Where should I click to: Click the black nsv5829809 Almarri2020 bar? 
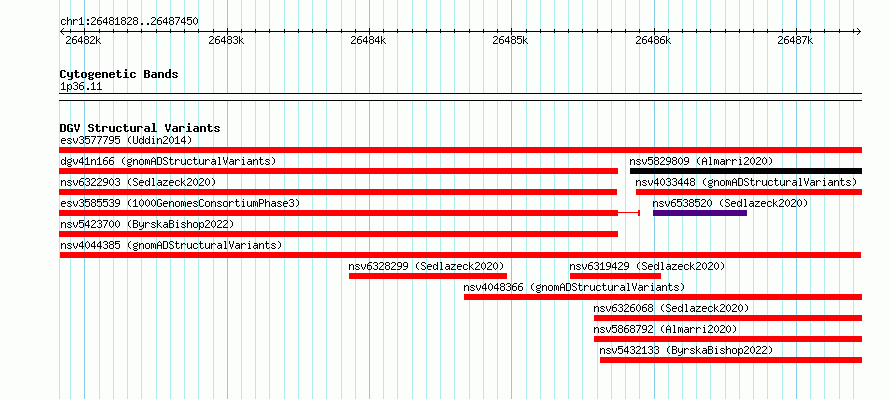tap(746, 171)
